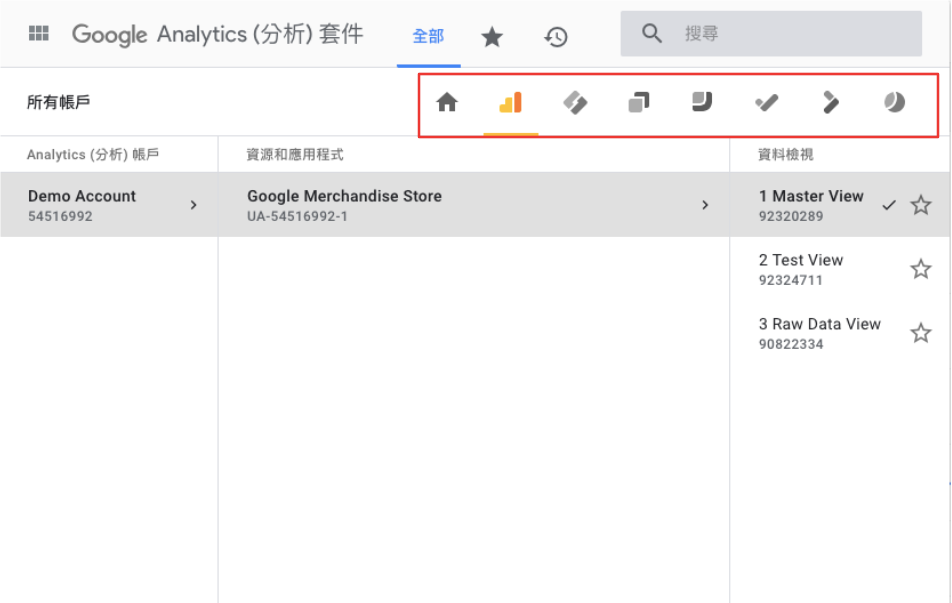Click the account number 54516992
Viewport: 952px width, 603px height.
coord(60,216)
